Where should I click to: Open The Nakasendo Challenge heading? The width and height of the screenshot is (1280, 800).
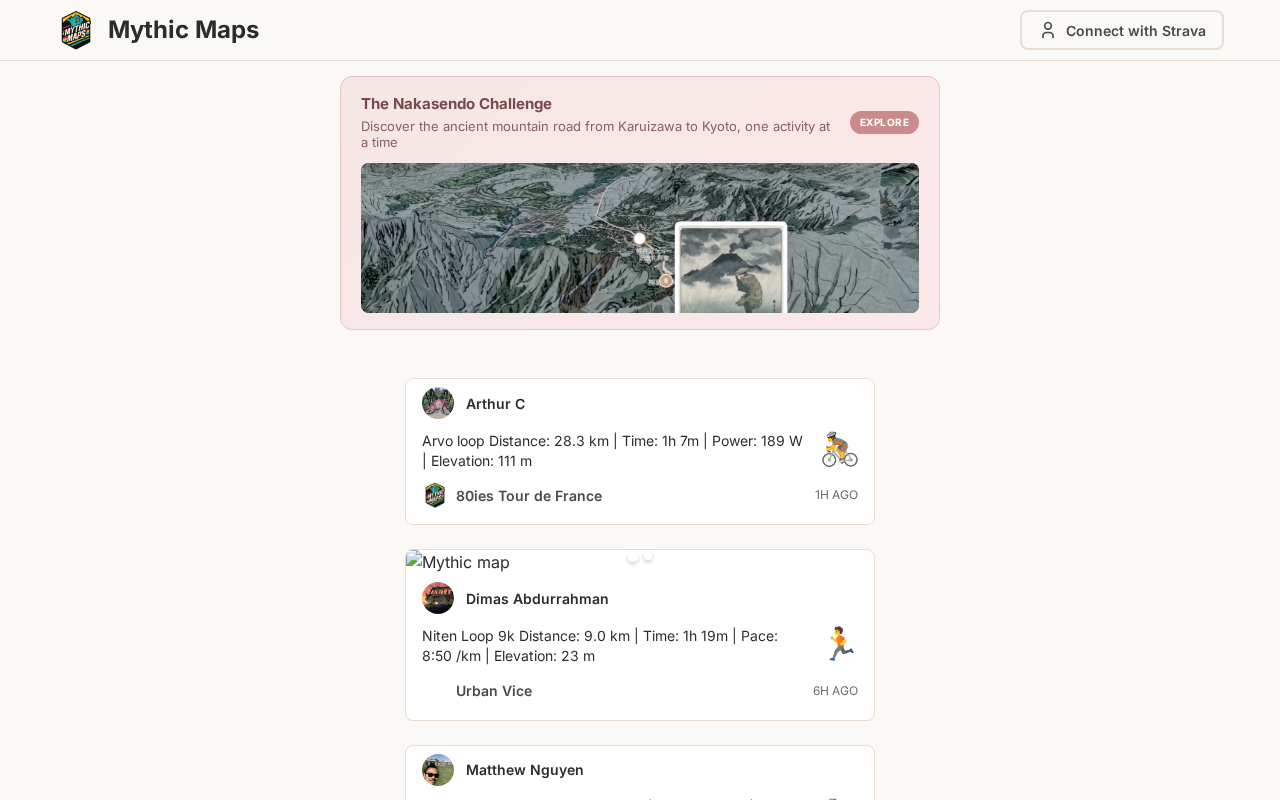[x=456, y=104]
